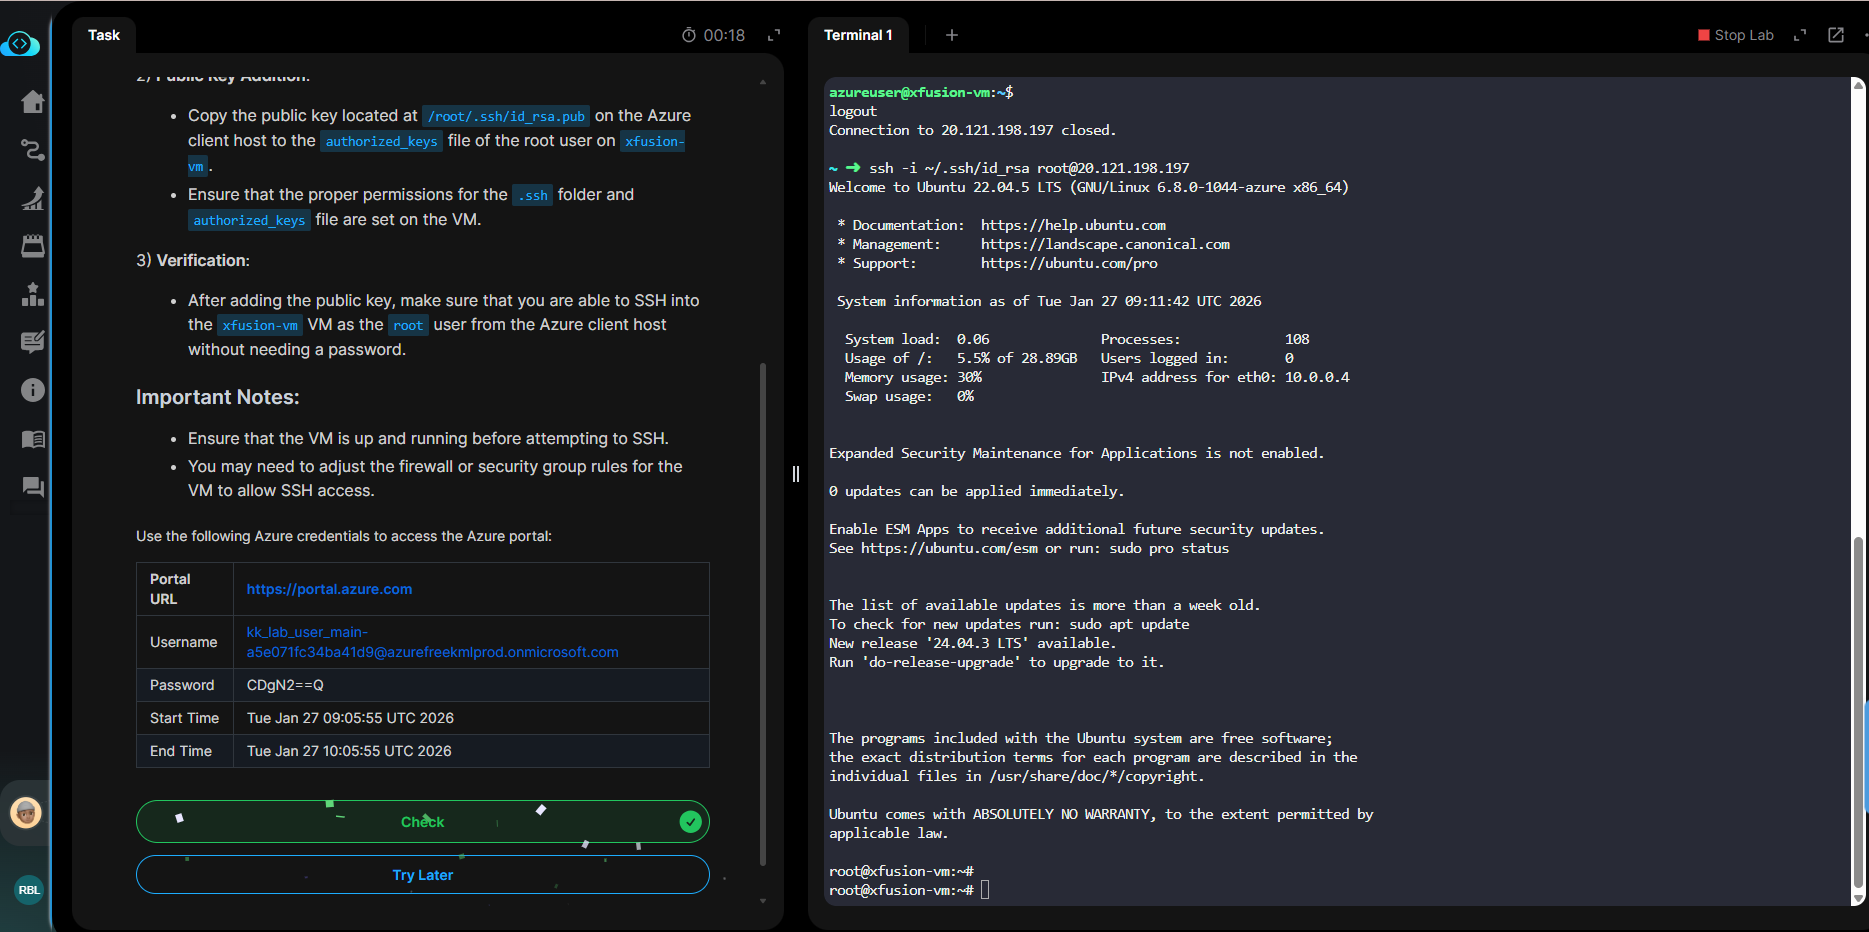1869x932 pixels.
Task: Go to Home in the sidebar
Action: pos(33,102)
